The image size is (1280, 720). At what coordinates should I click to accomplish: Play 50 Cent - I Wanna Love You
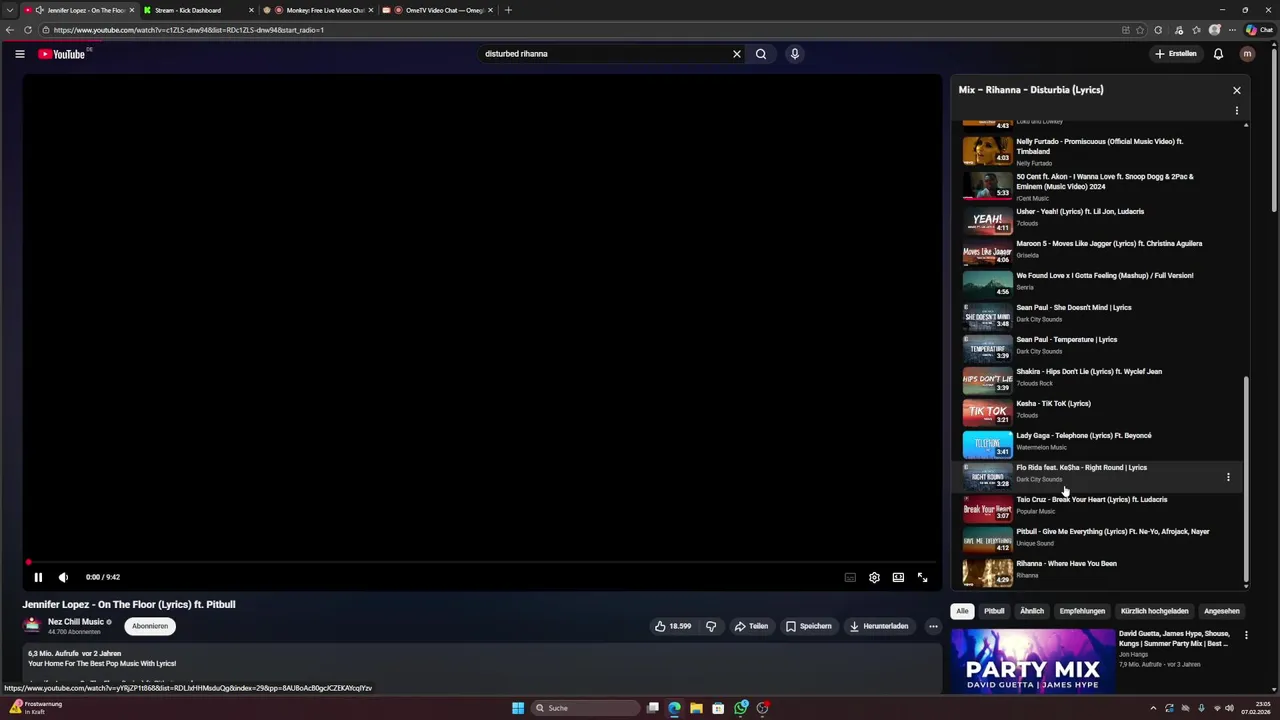coord(1100,186)
